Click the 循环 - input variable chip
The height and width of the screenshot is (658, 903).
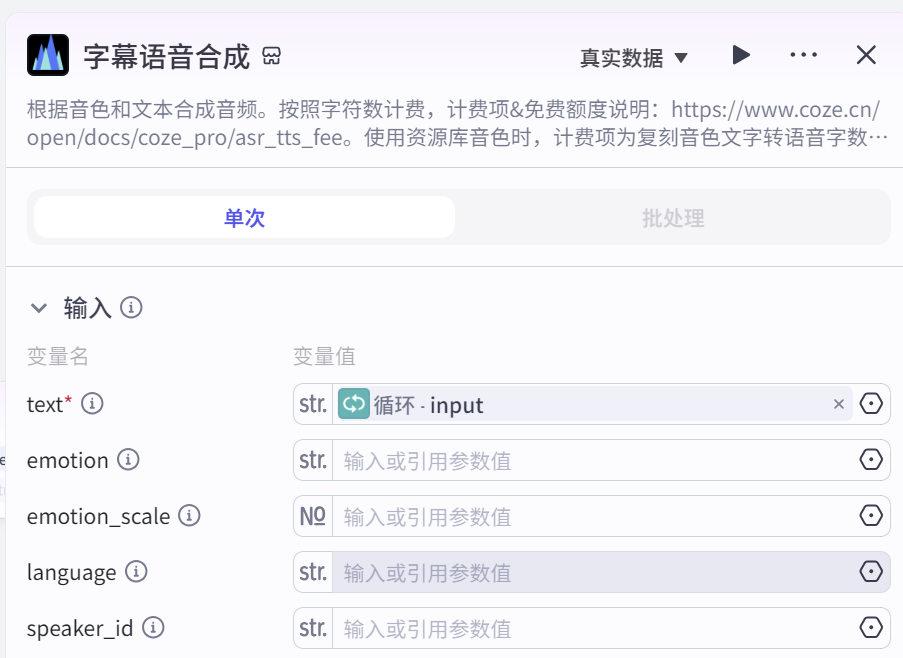(593, 404)
